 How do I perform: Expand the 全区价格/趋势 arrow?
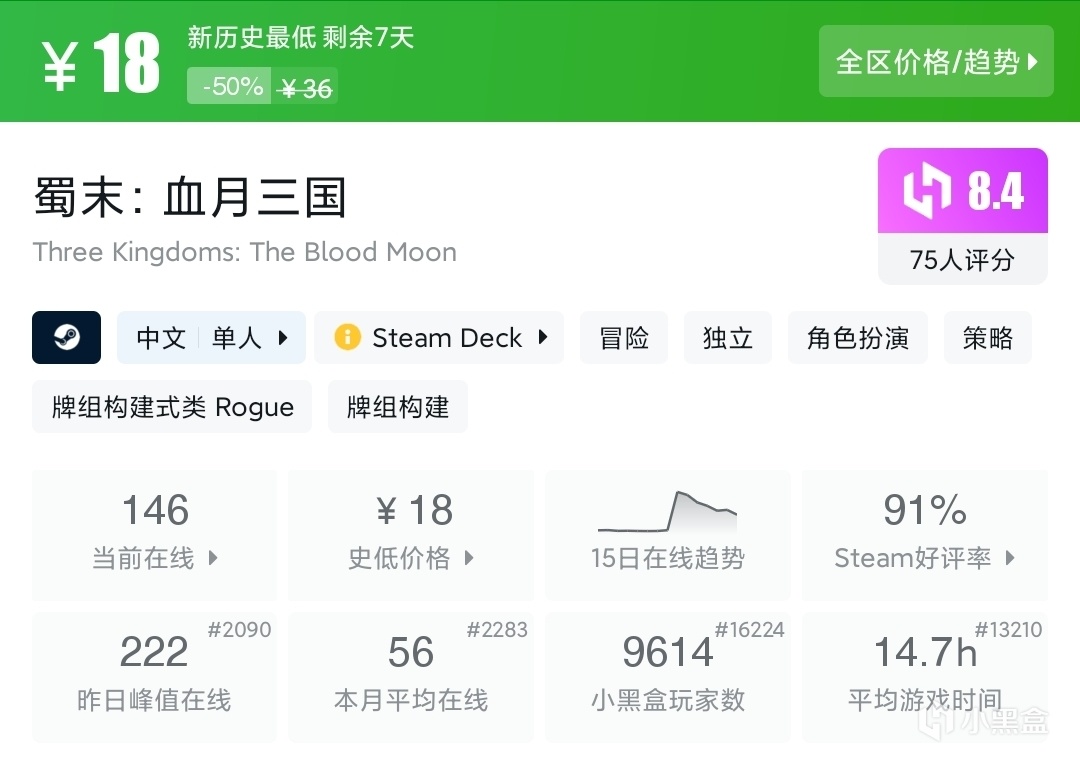[1033, 62]
